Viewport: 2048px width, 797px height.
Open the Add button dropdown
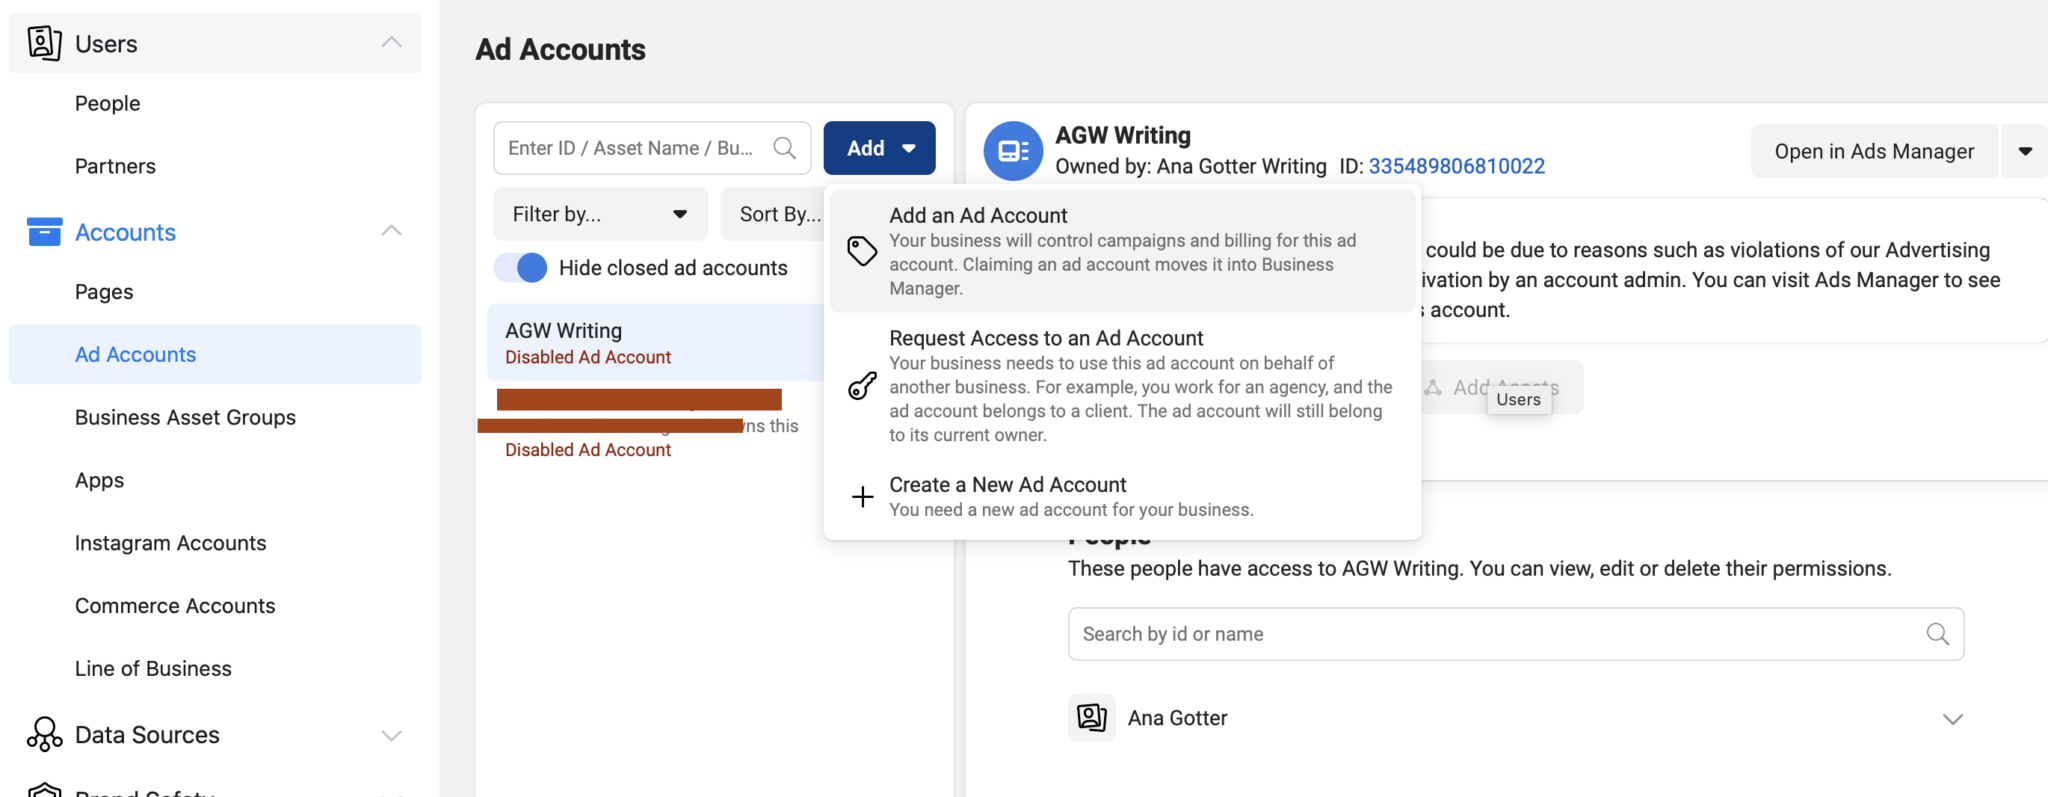(x=880, y=148)
